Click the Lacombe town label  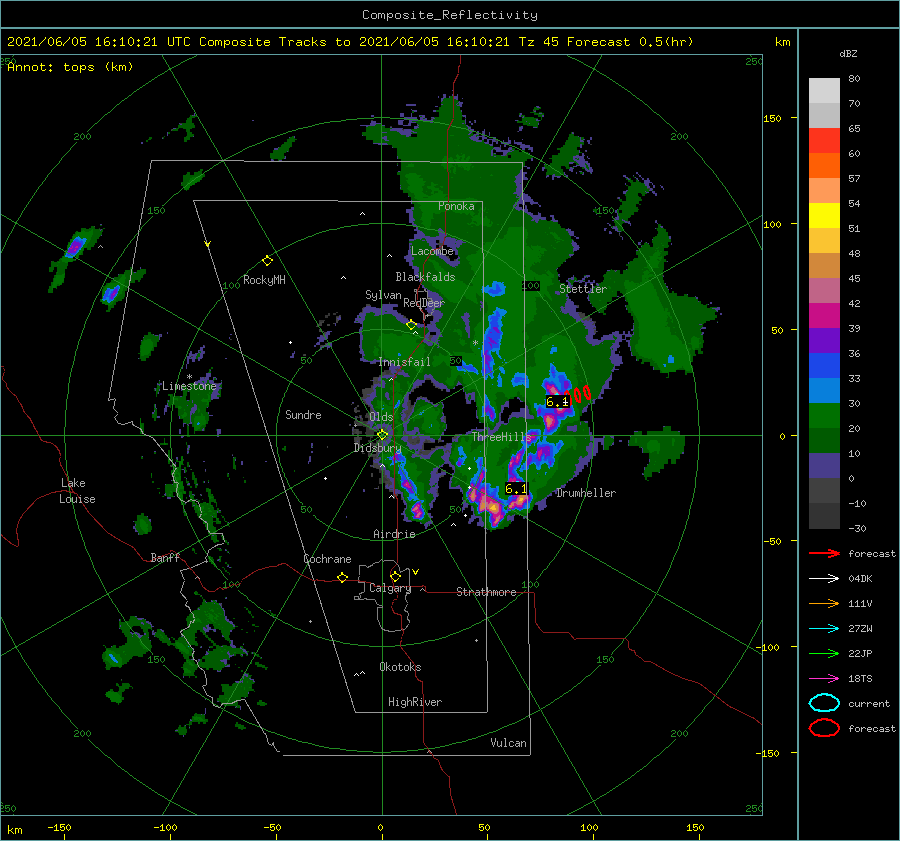click(432, 251)
